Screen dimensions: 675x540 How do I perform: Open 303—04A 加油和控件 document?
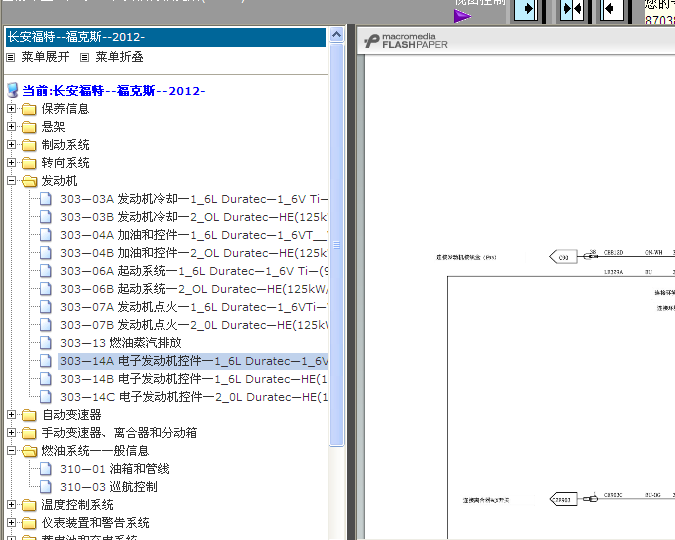tap(194, 235)
